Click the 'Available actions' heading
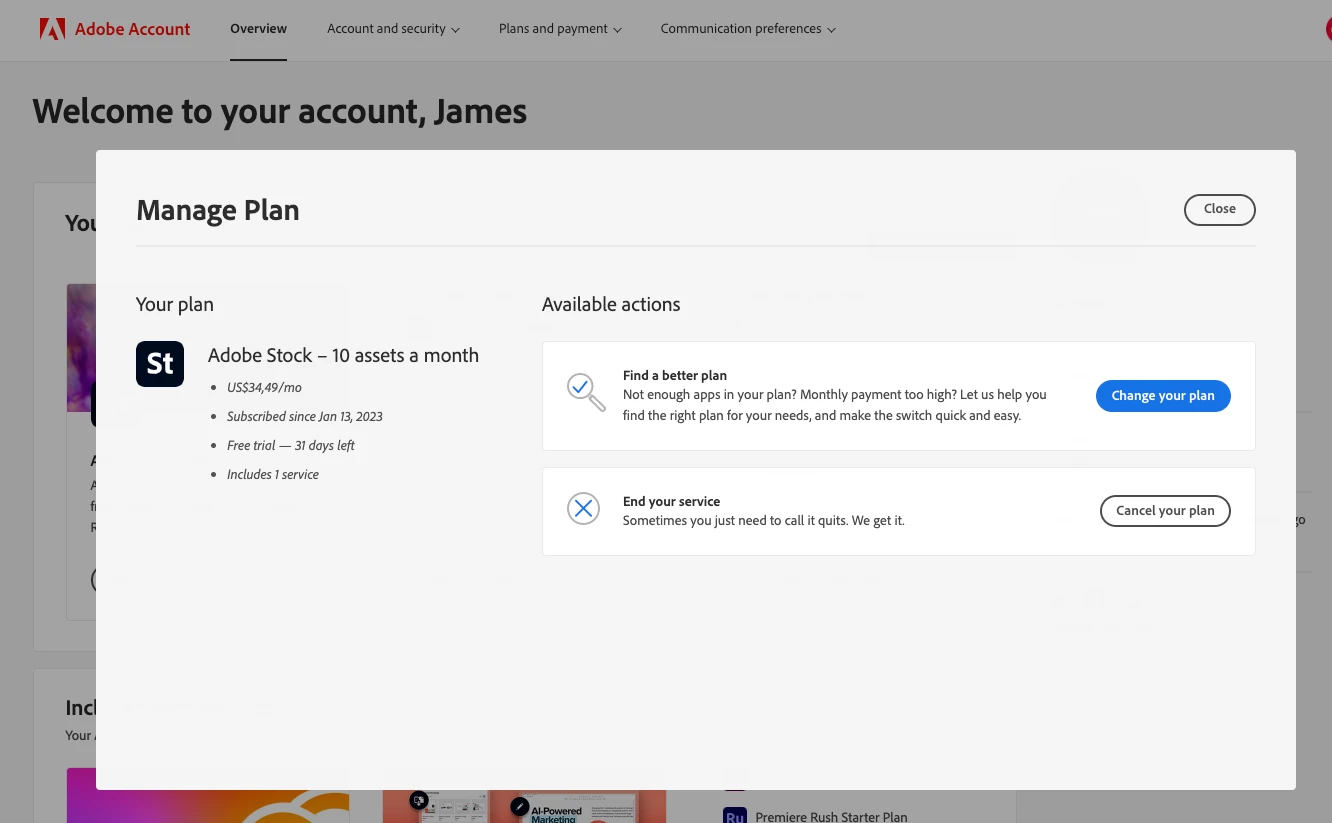The image size is (1332, 823). click(611, 304)
